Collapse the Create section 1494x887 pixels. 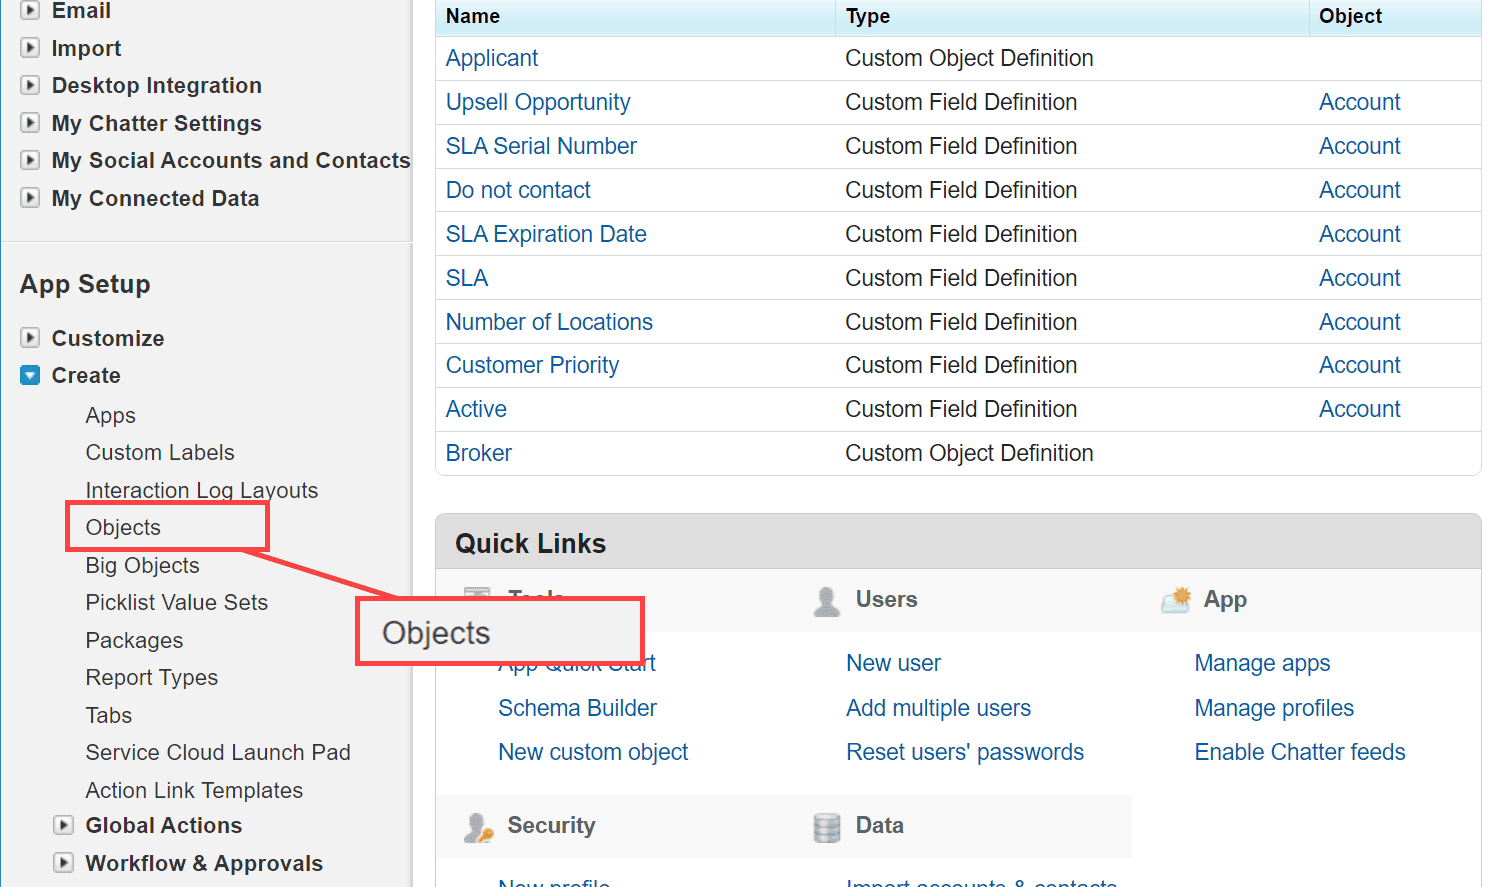point(30,375)
